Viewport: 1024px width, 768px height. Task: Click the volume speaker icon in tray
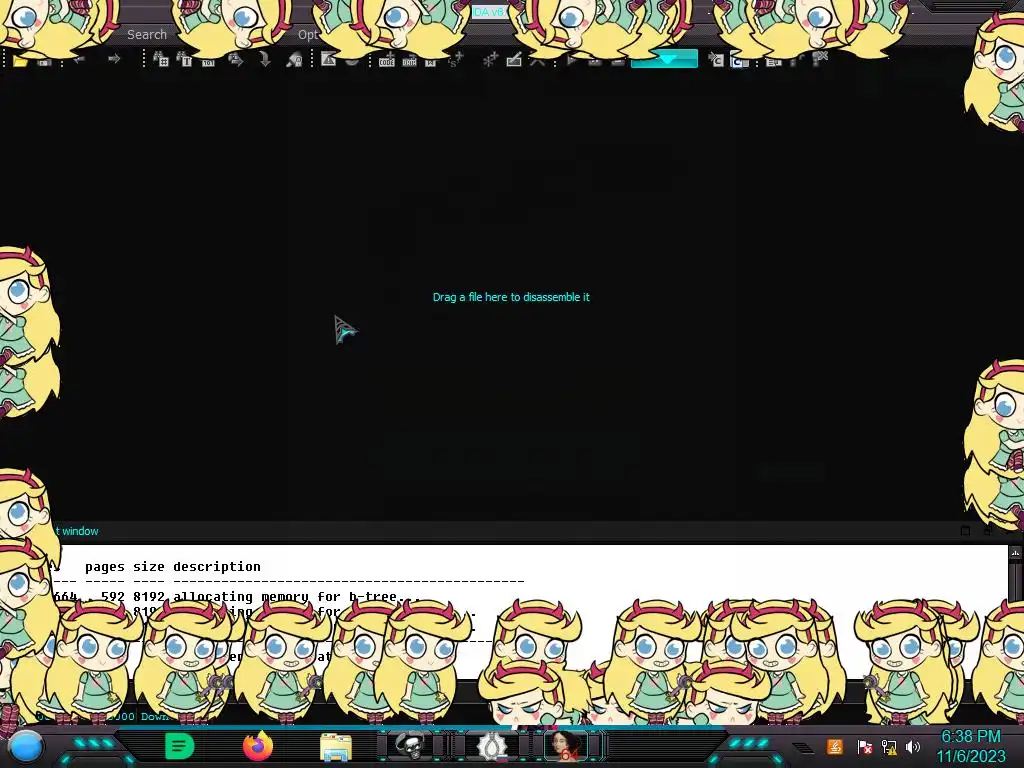[912, 746]
